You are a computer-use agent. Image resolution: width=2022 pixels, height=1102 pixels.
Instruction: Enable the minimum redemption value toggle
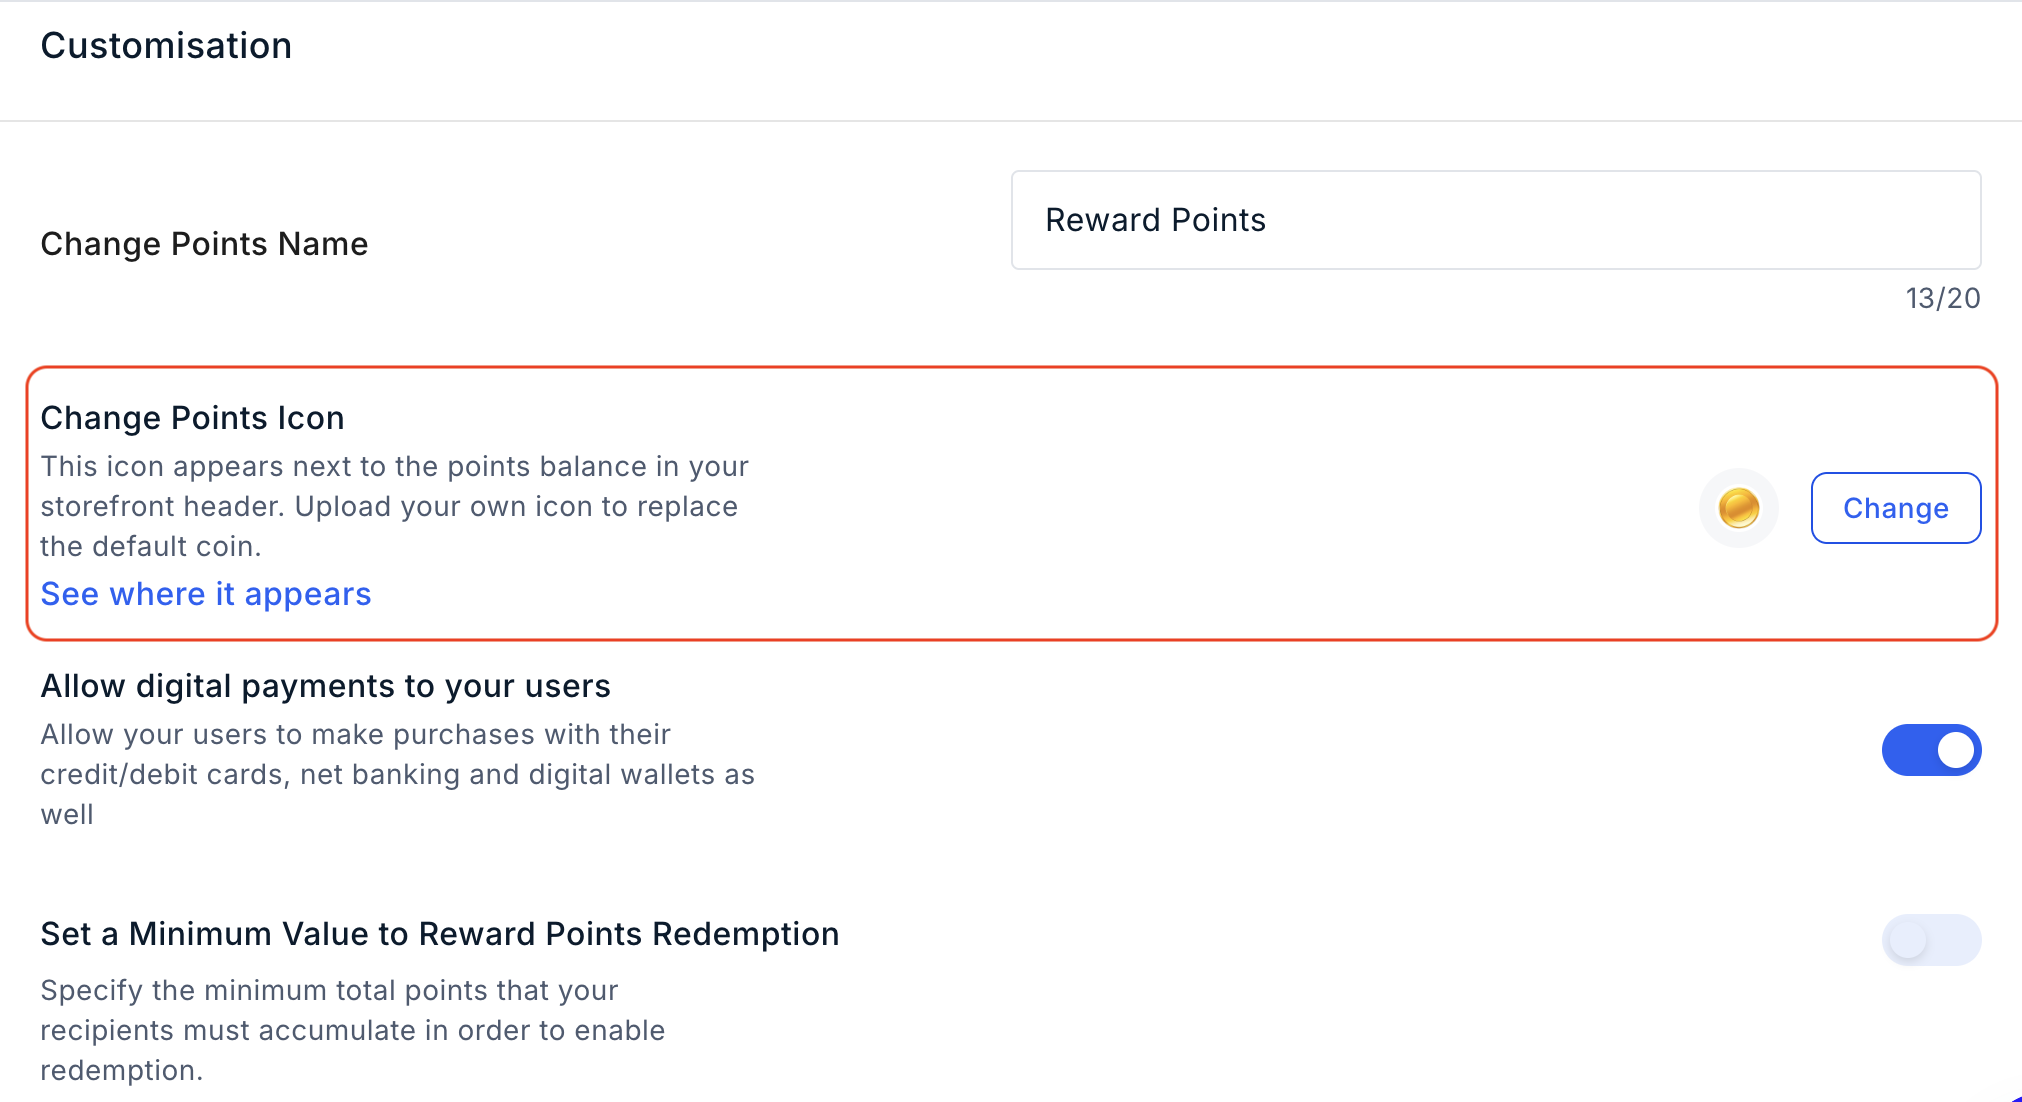1931,940
